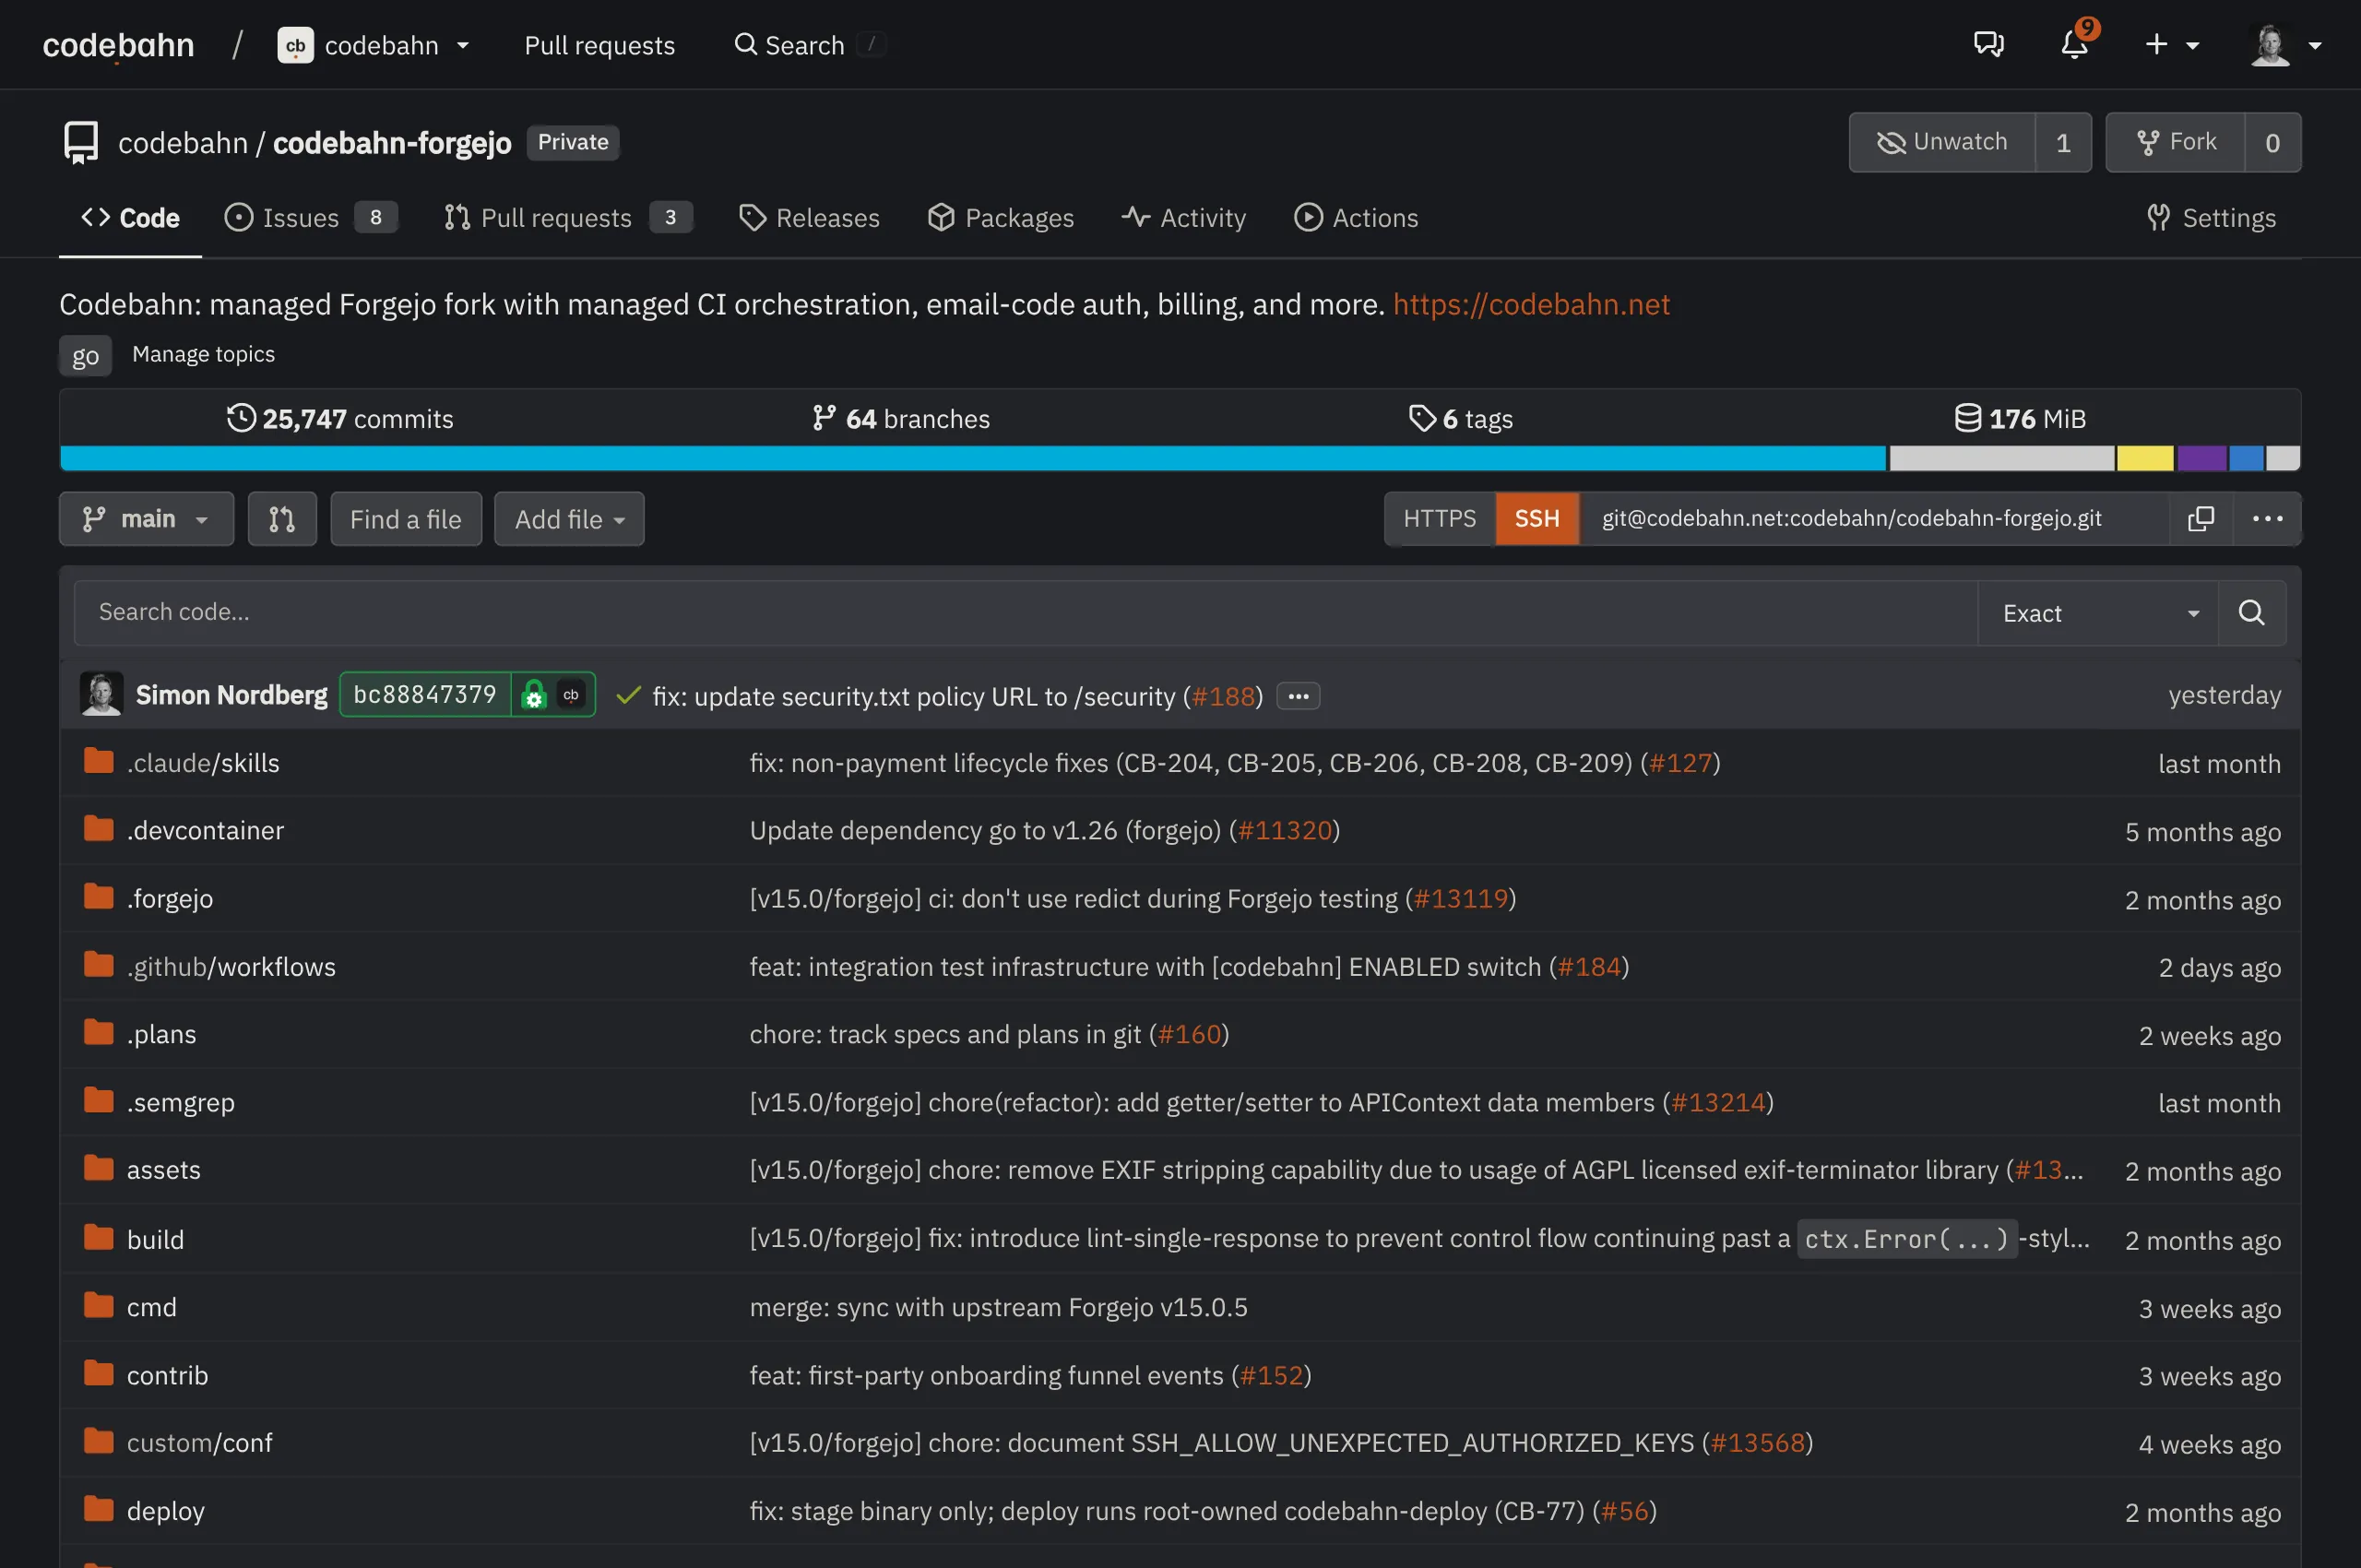2361x1568 pixels.
Task: View the 64 branches
Action: (901, 418)
